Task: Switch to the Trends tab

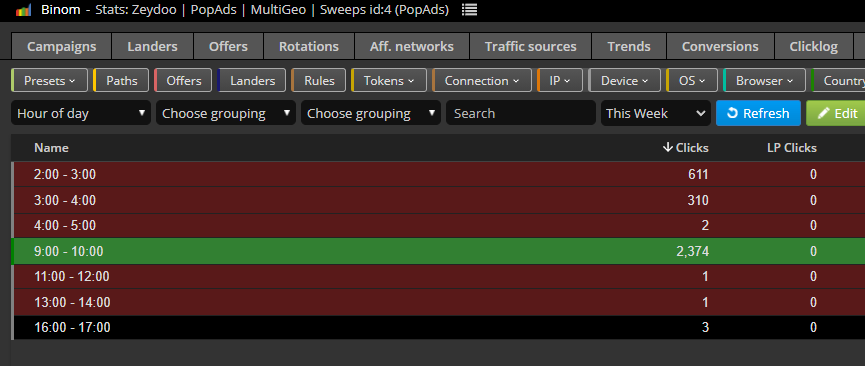Action: coord(629,46)
